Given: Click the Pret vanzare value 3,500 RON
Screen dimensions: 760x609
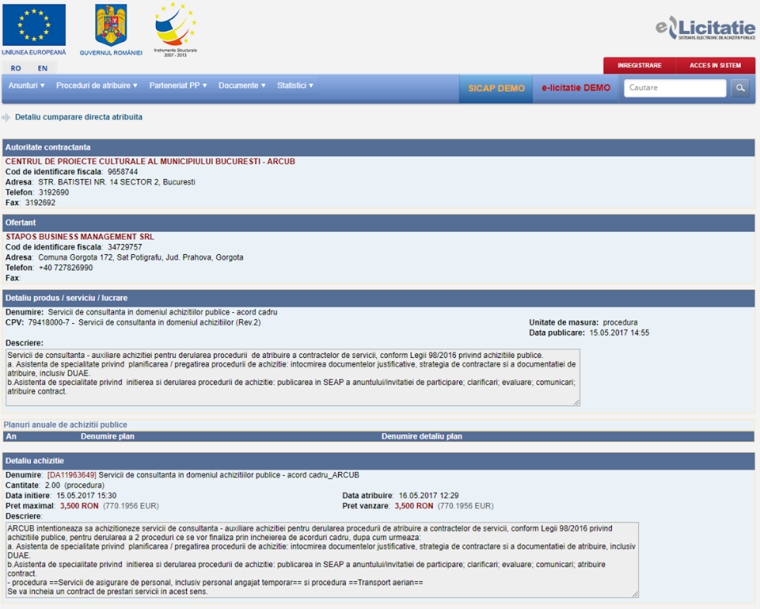Looking at the screenshot, I should (413, 506).
